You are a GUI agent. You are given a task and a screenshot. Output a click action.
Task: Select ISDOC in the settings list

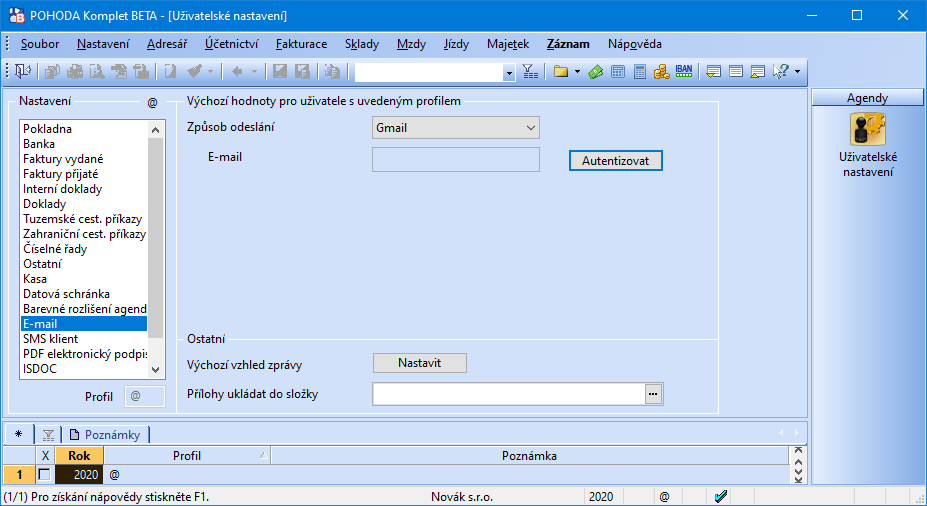tap(84, 369)
